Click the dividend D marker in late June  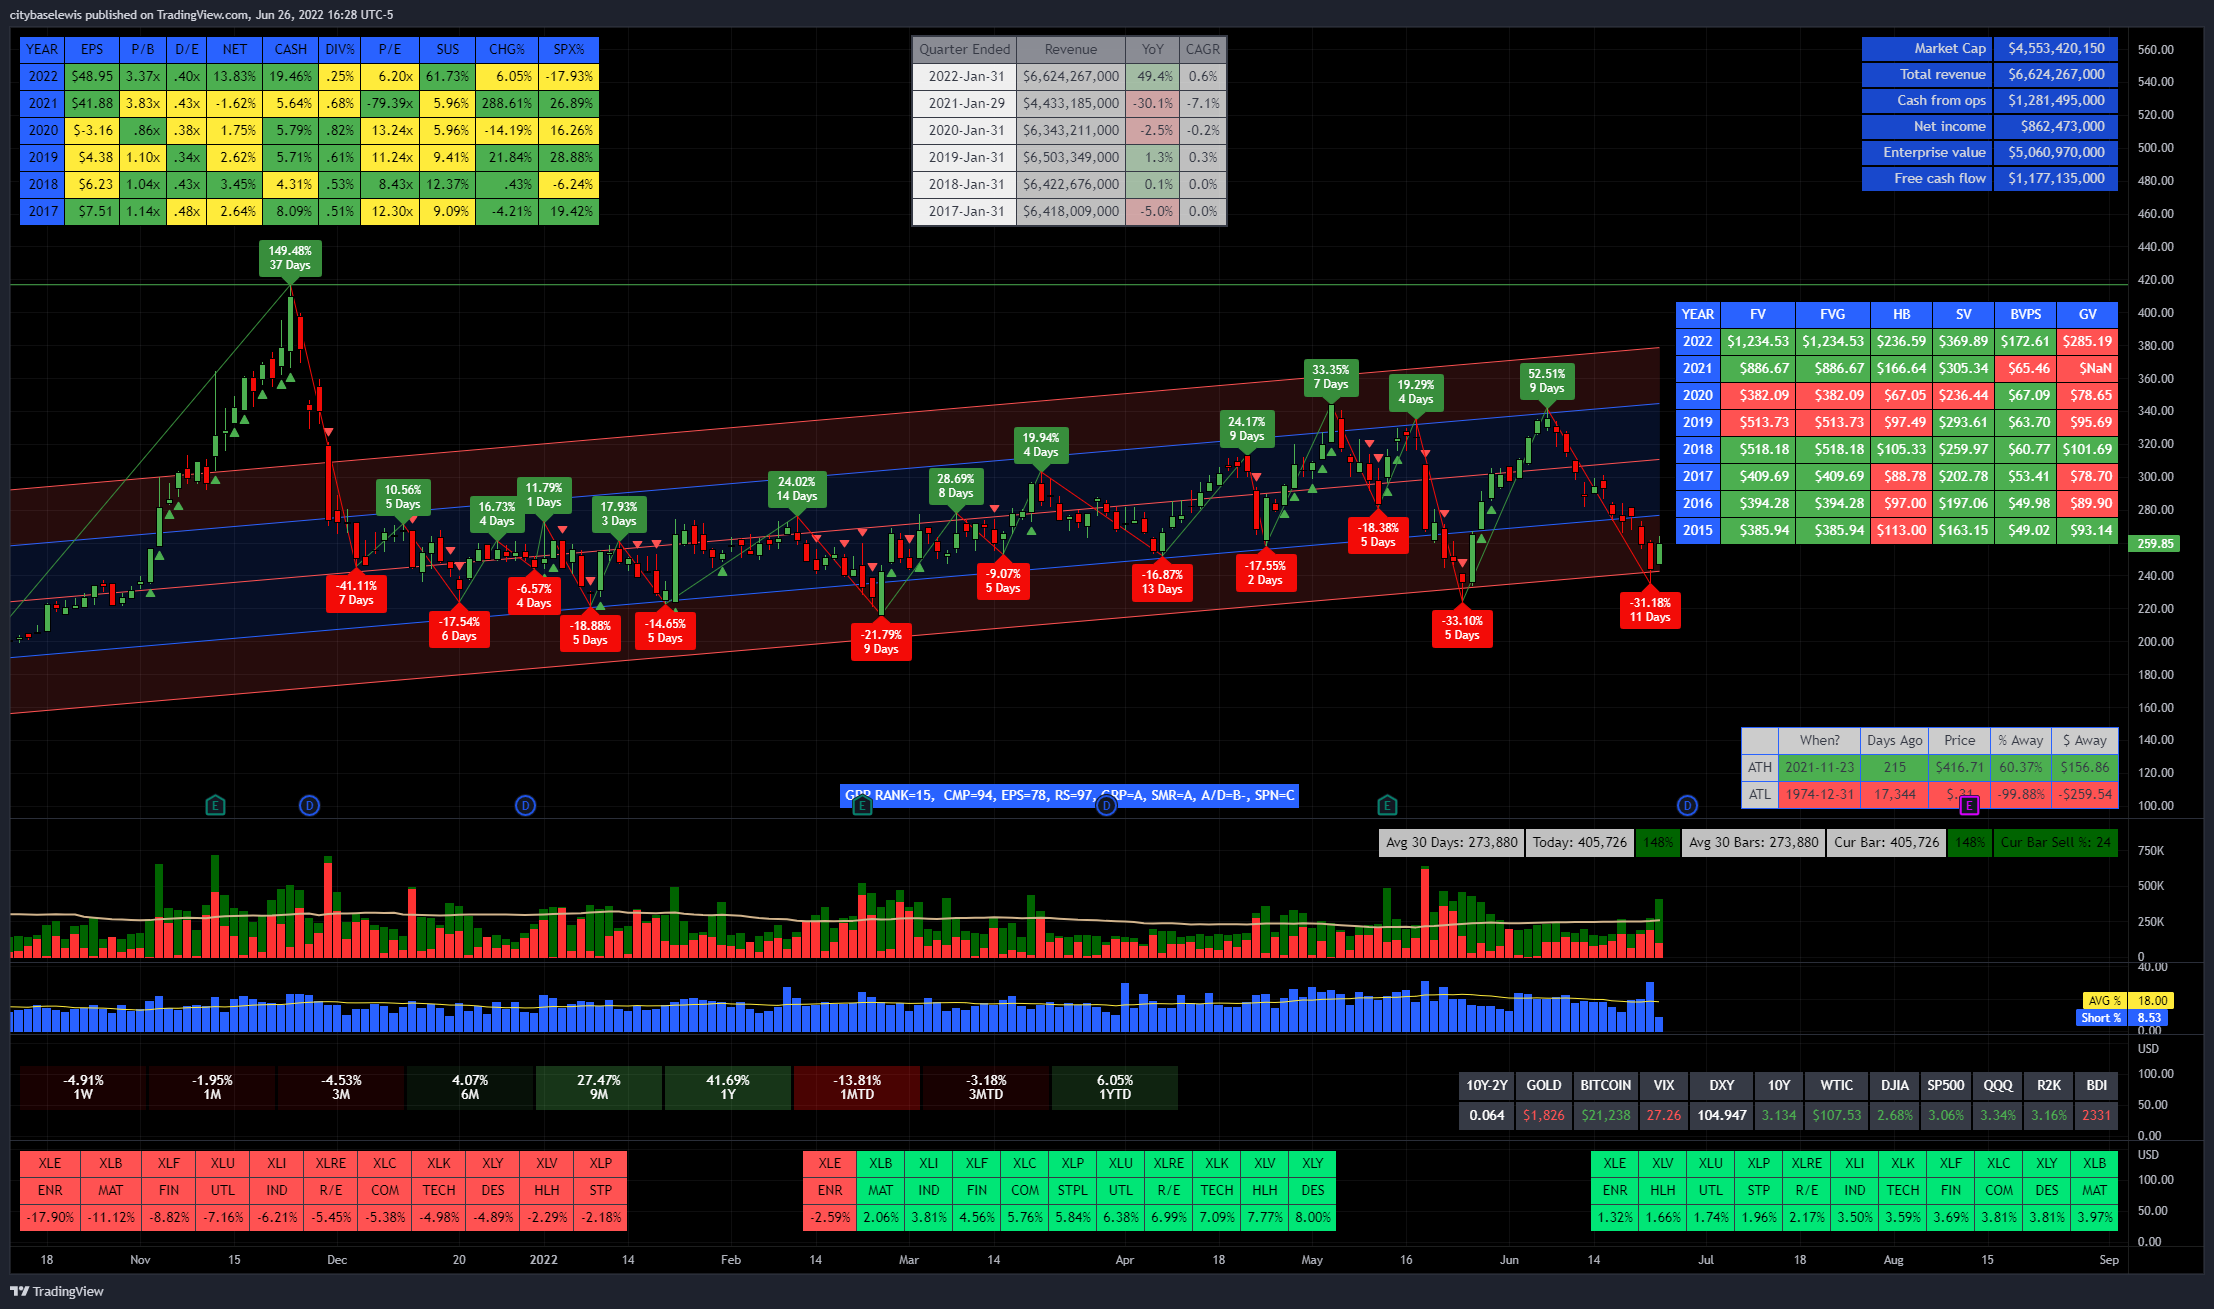click(x=1688, y=805)
